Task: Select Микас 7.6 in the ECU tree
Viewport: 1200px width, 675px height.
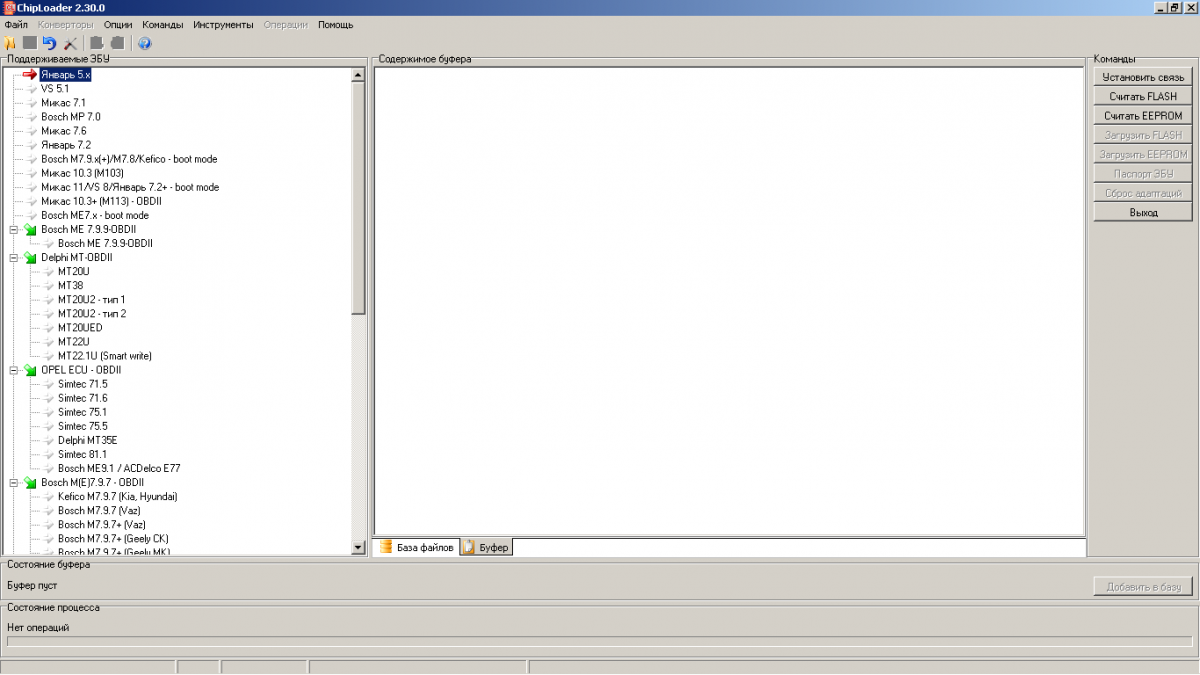Action: pyautogui.click(x=63, y=130)
